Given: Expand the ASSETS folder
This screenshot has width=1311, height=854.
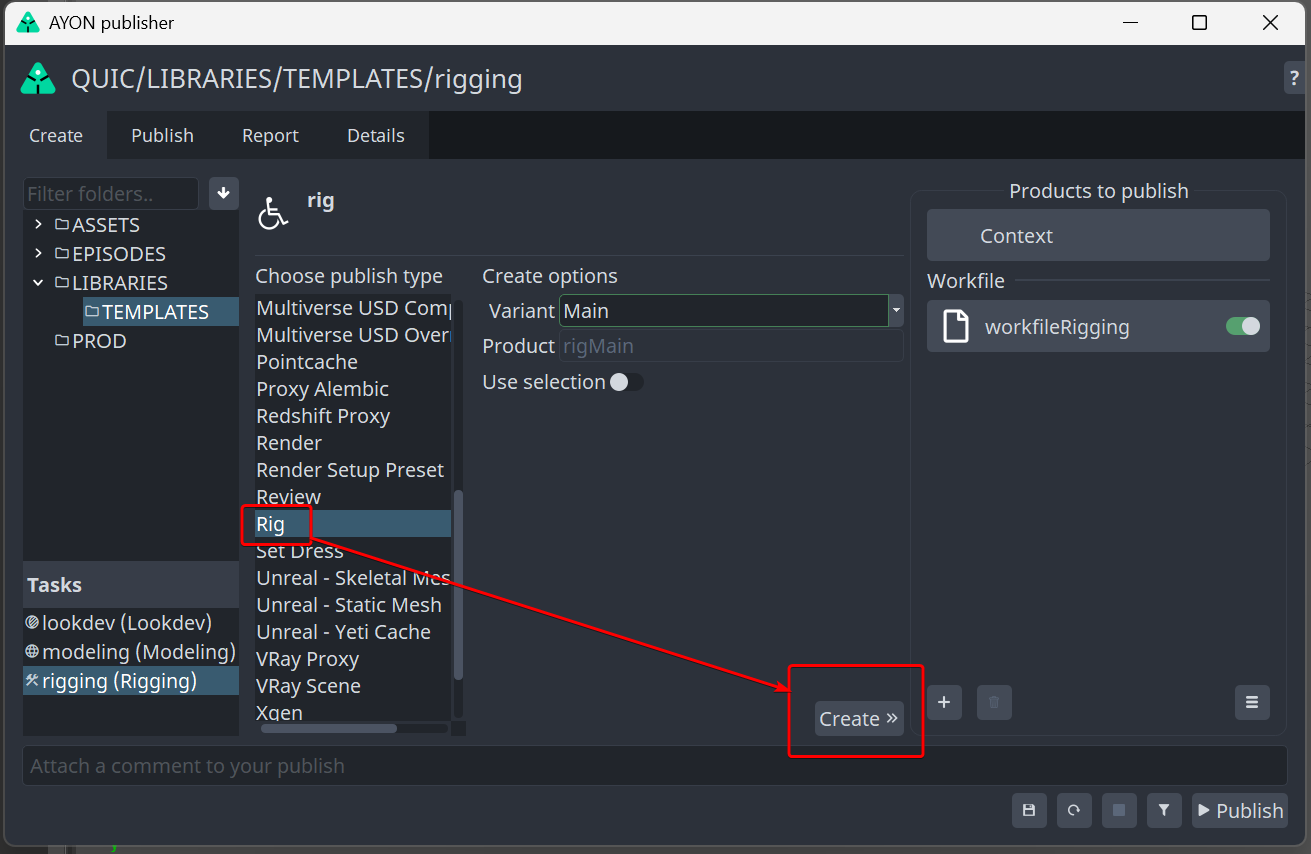Looking at the screenshot, I should pyautogui.click(x=38, y=225).
